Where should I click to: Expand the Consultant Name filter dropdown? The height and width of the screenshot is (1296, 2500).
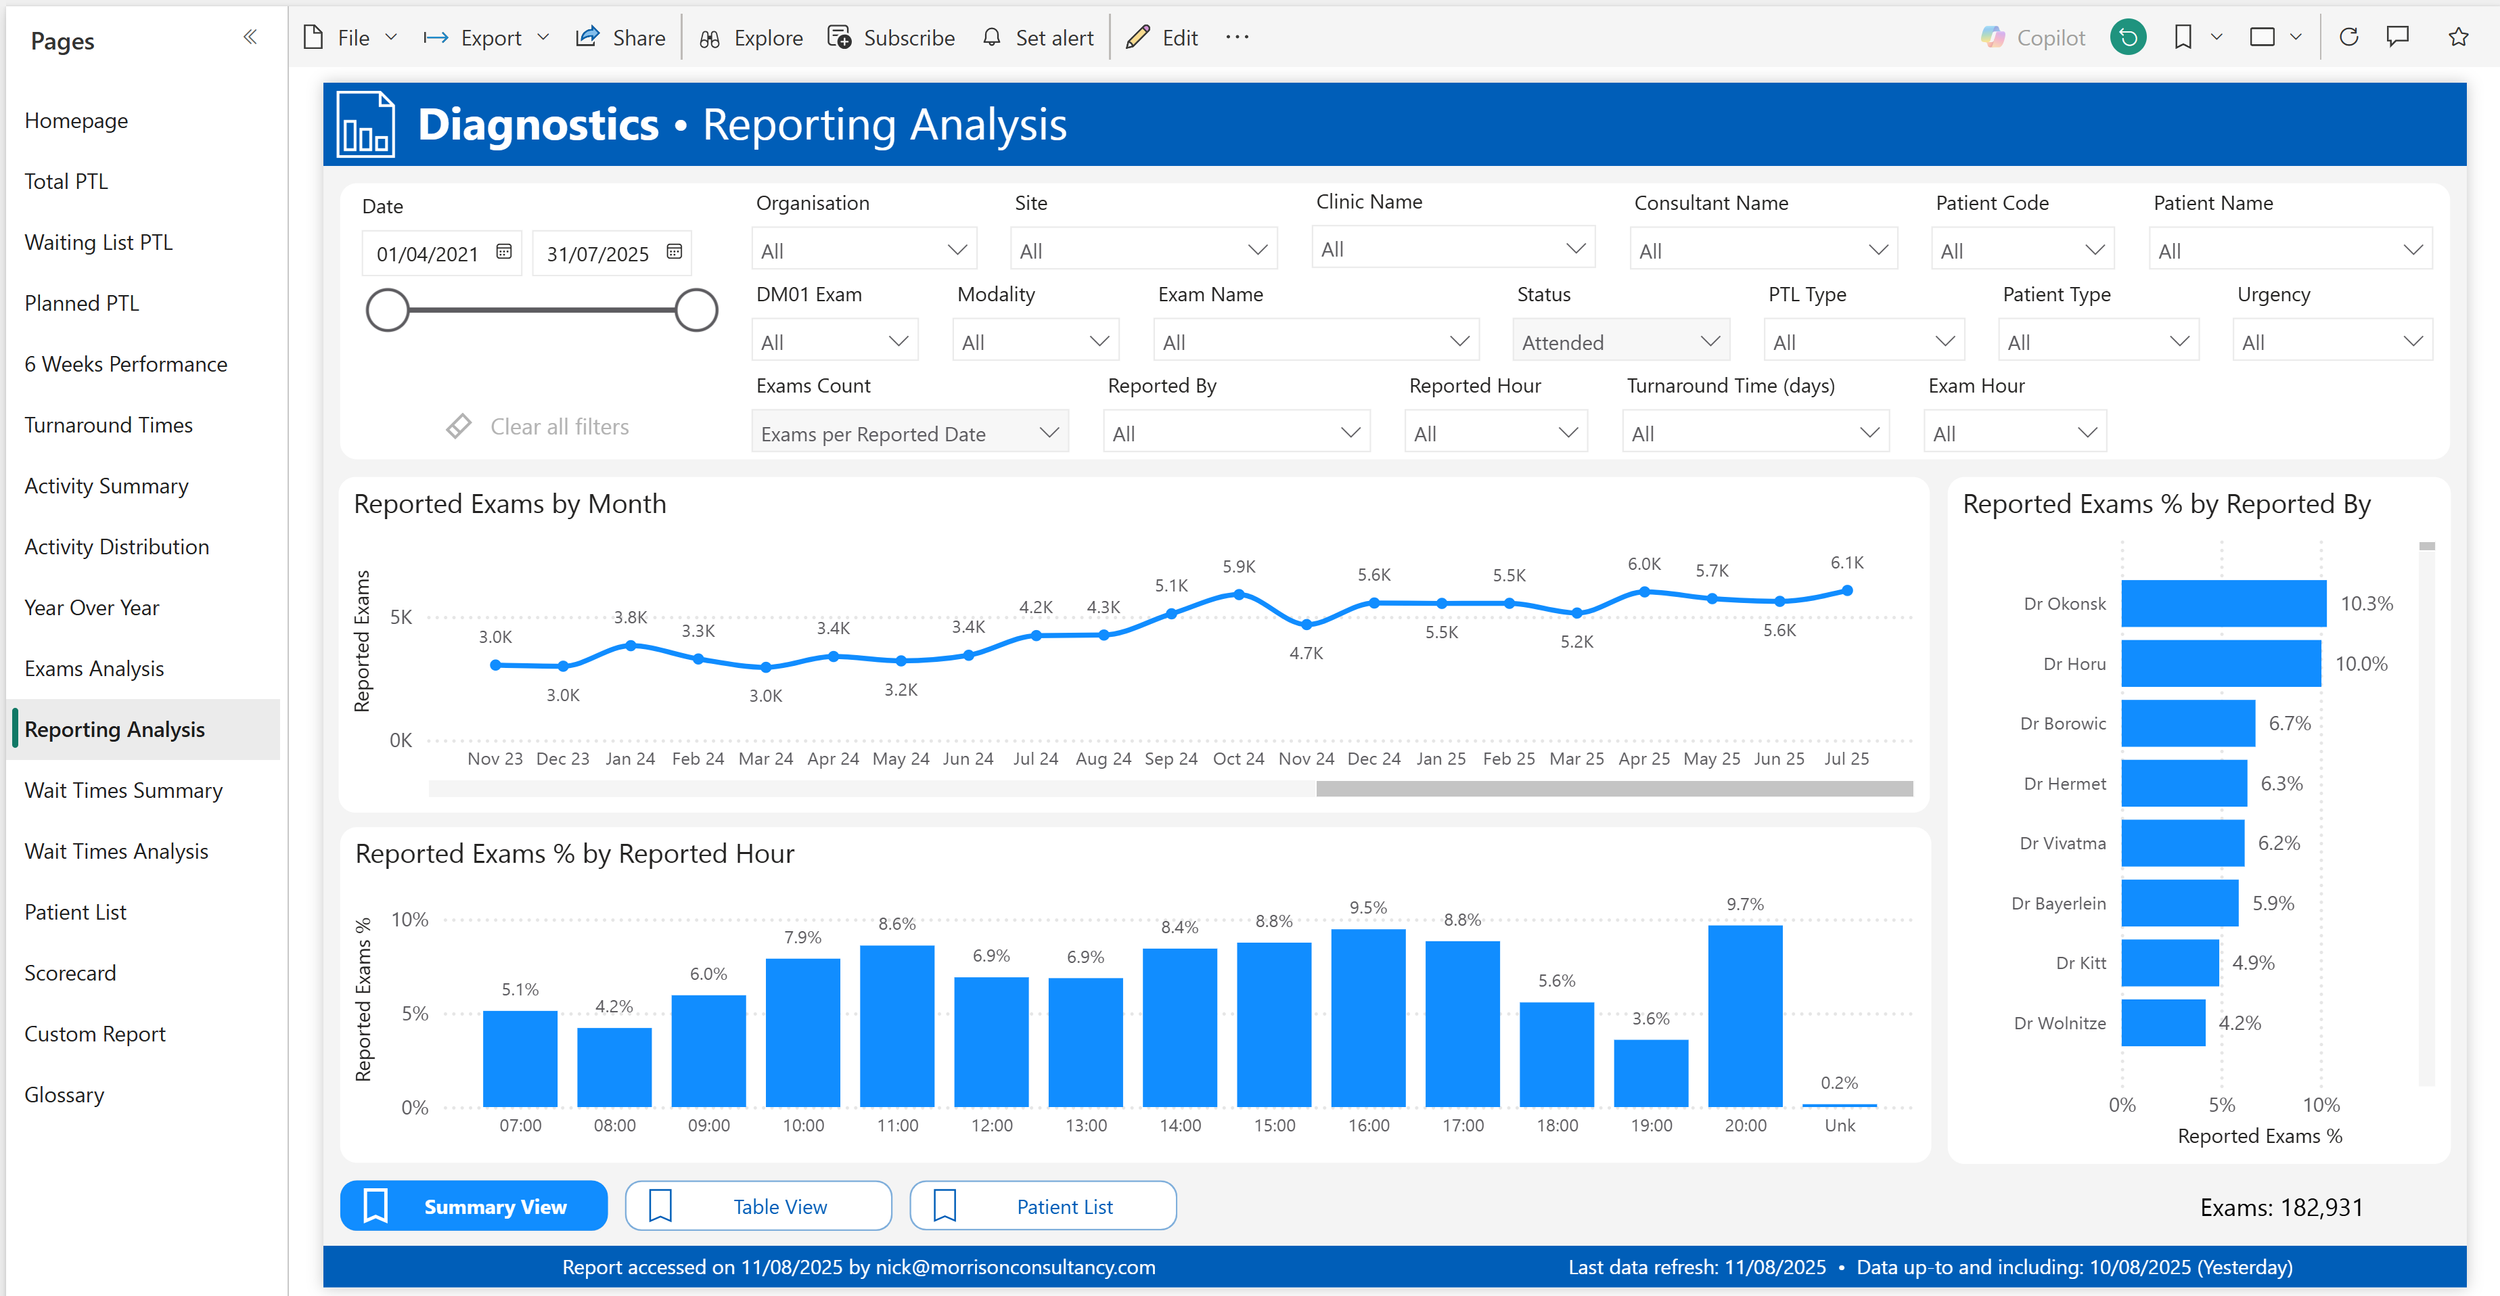pyautogui.click(x=1762, y=251)
